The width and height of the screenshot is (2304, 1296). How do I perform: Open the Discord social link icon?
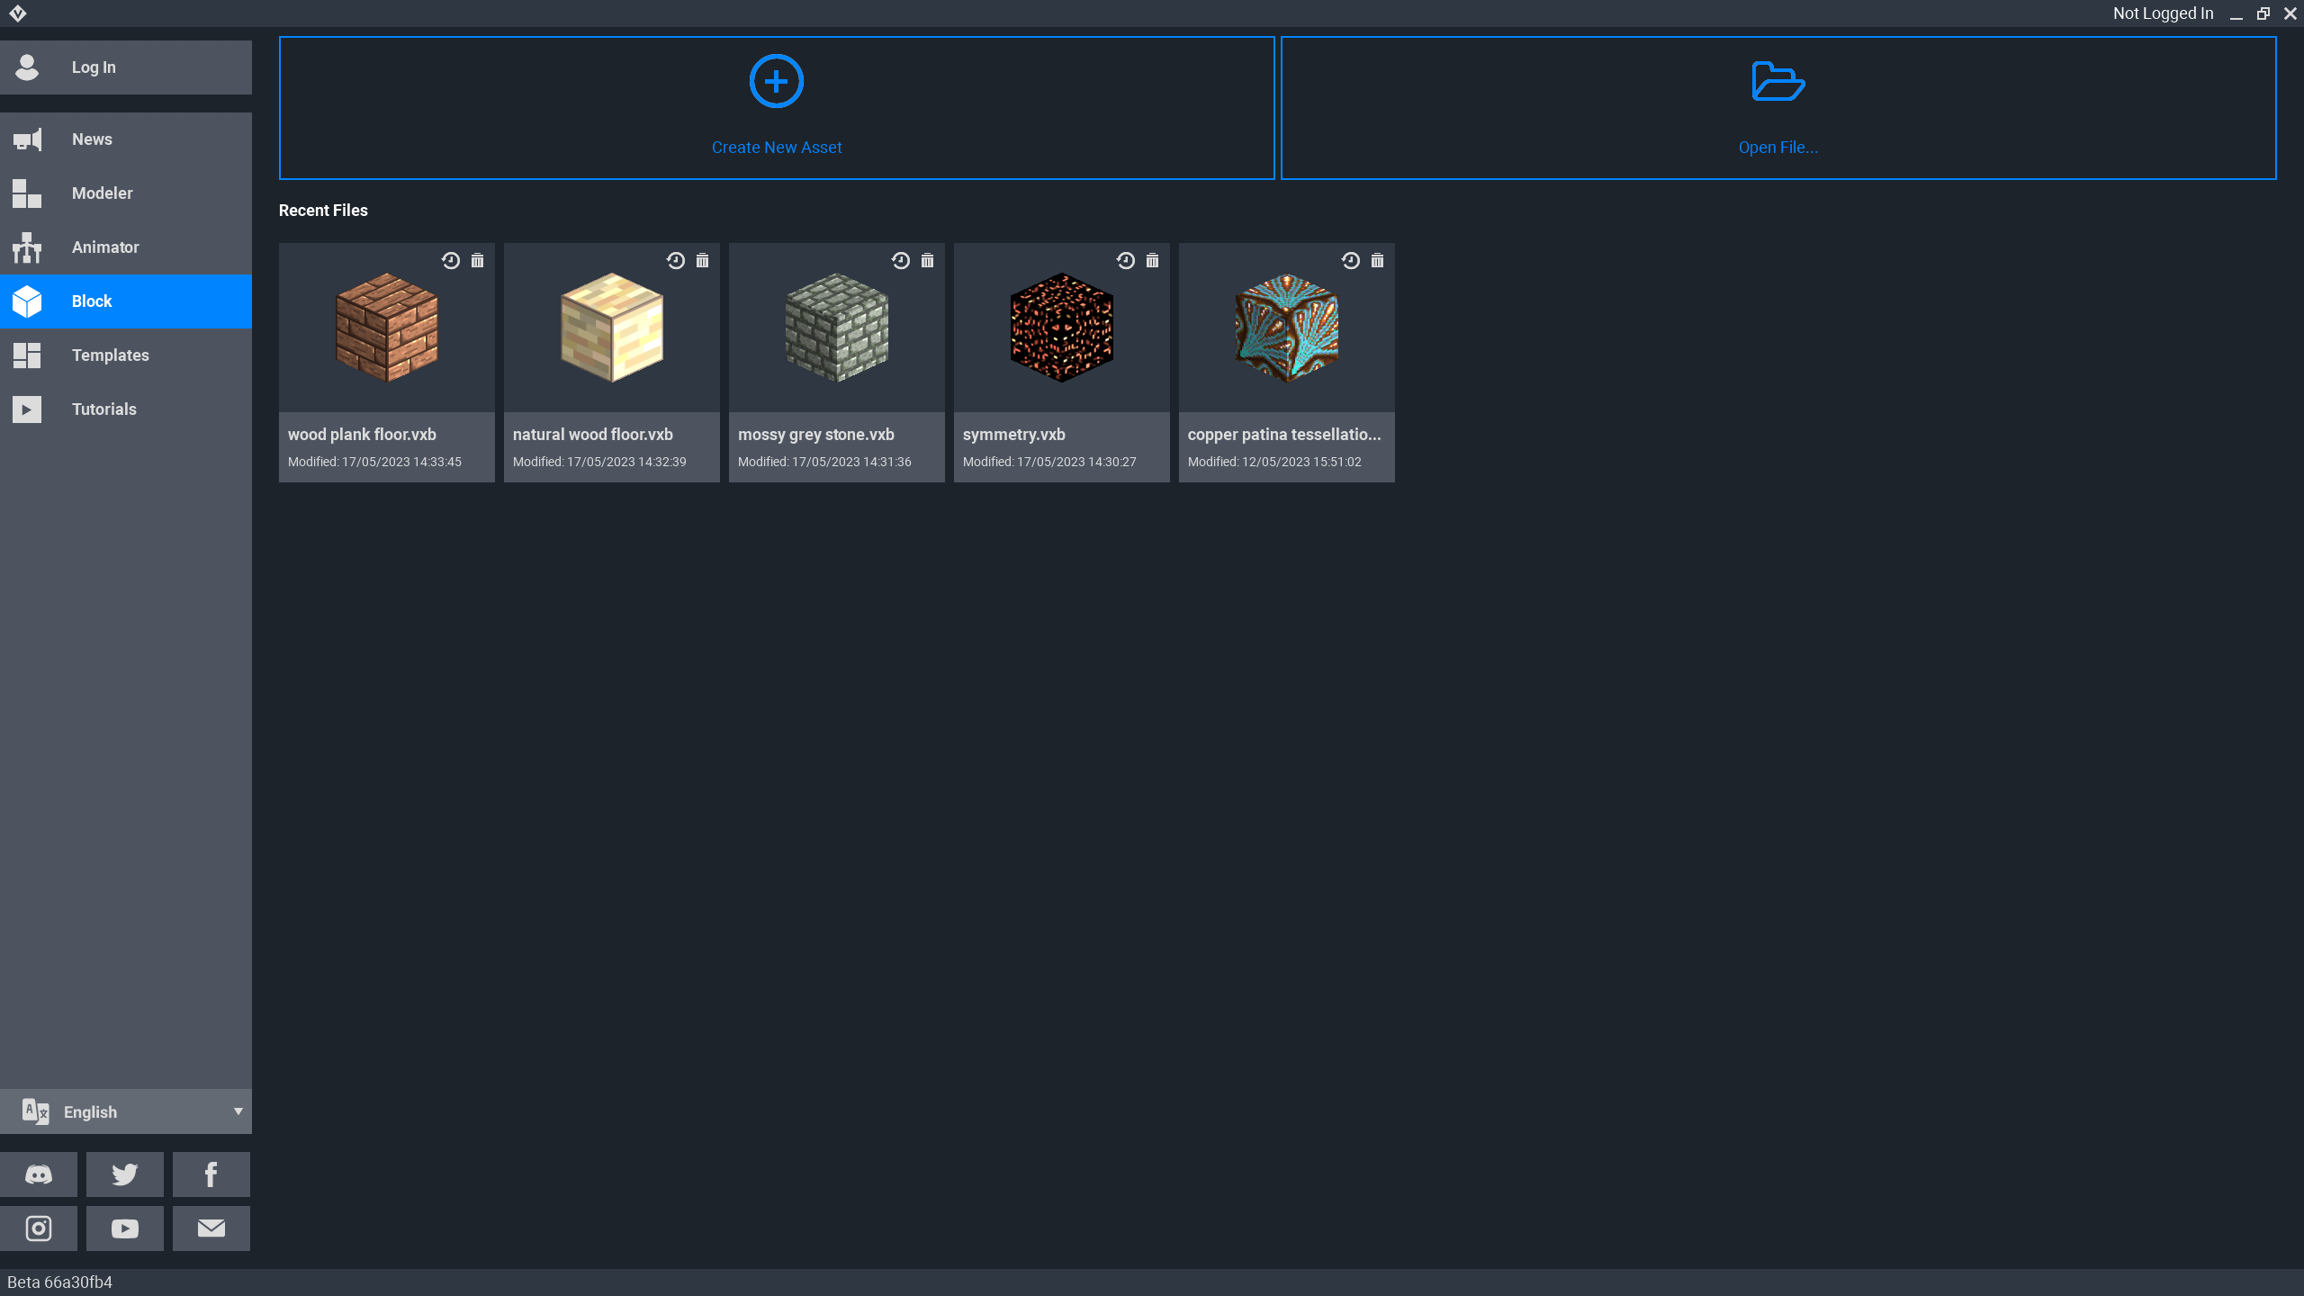click(x=38, y=1174)
